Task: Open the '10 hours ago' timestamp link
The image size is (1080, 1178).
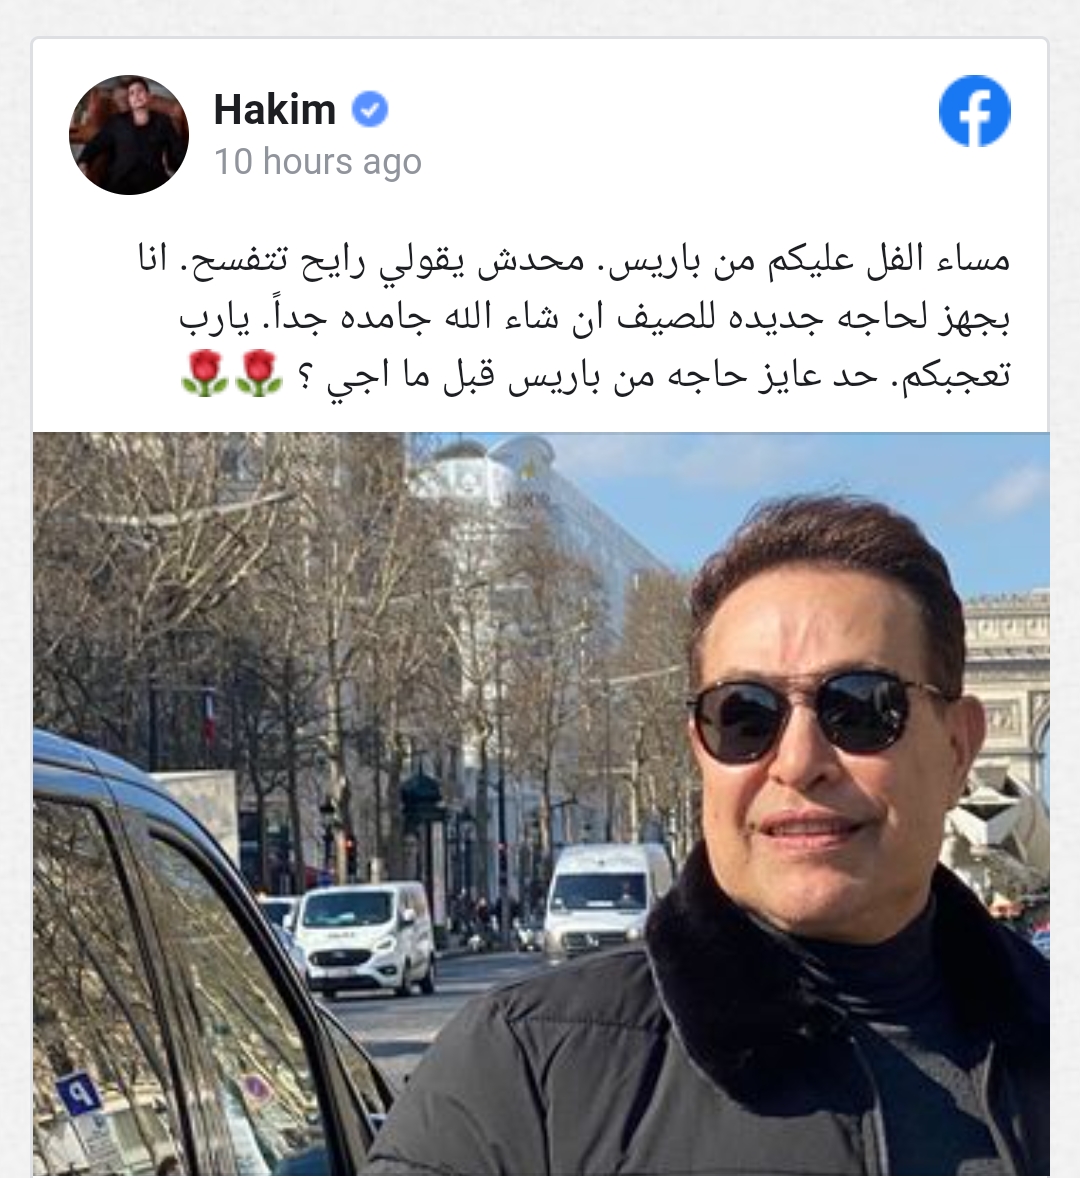Action: click(318, 162)
